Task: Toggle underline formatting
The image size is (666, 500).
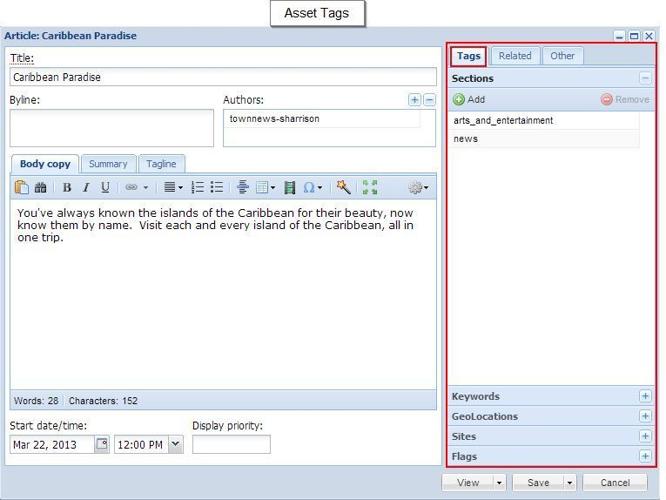Action: [105, 187]
